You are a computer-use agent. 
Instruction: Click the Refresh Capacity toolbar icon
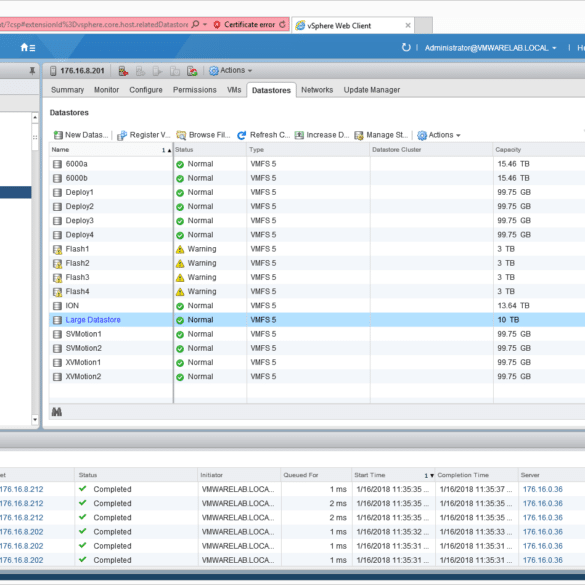coord(242,135)
